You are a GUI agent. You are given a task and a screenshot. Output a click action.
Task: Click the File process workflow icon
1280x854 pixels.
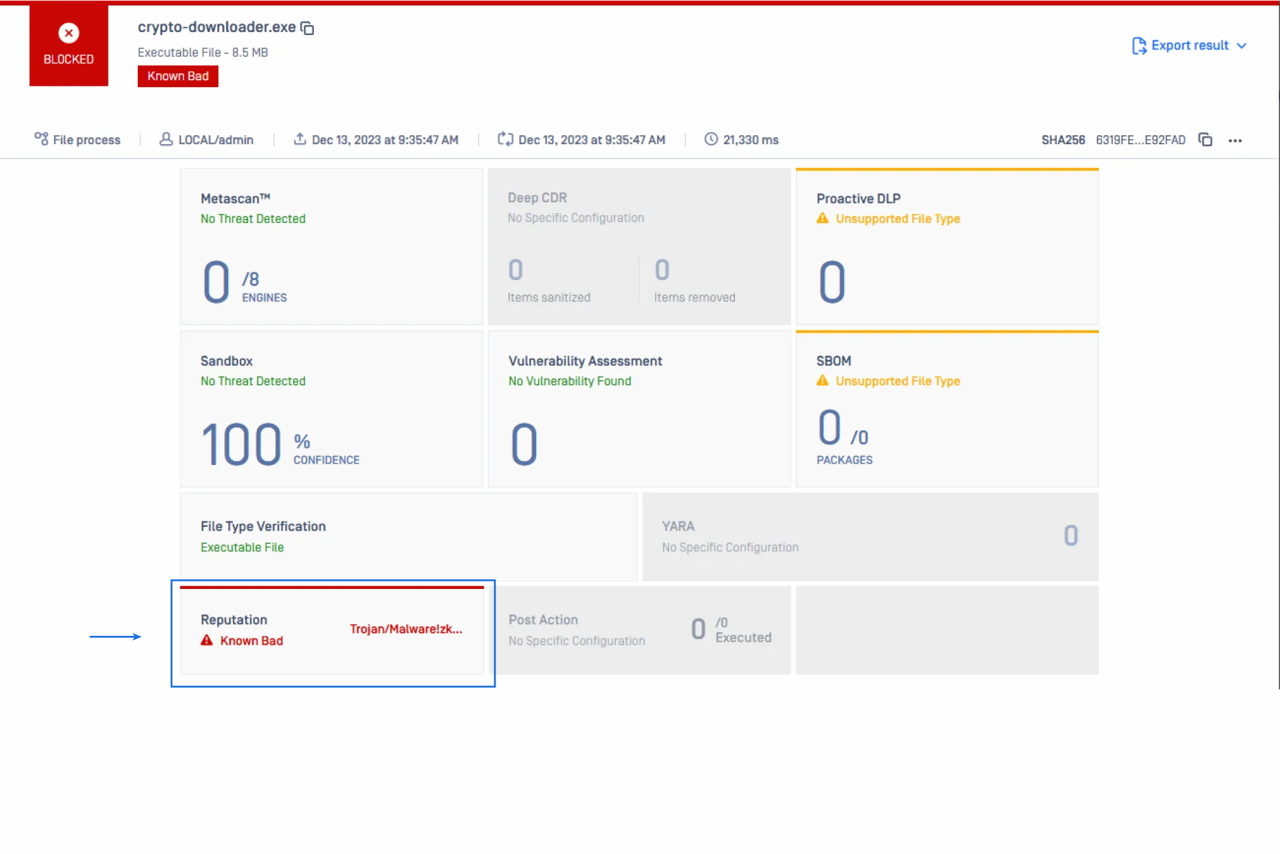pyautogui.click(x=41, y=139)
